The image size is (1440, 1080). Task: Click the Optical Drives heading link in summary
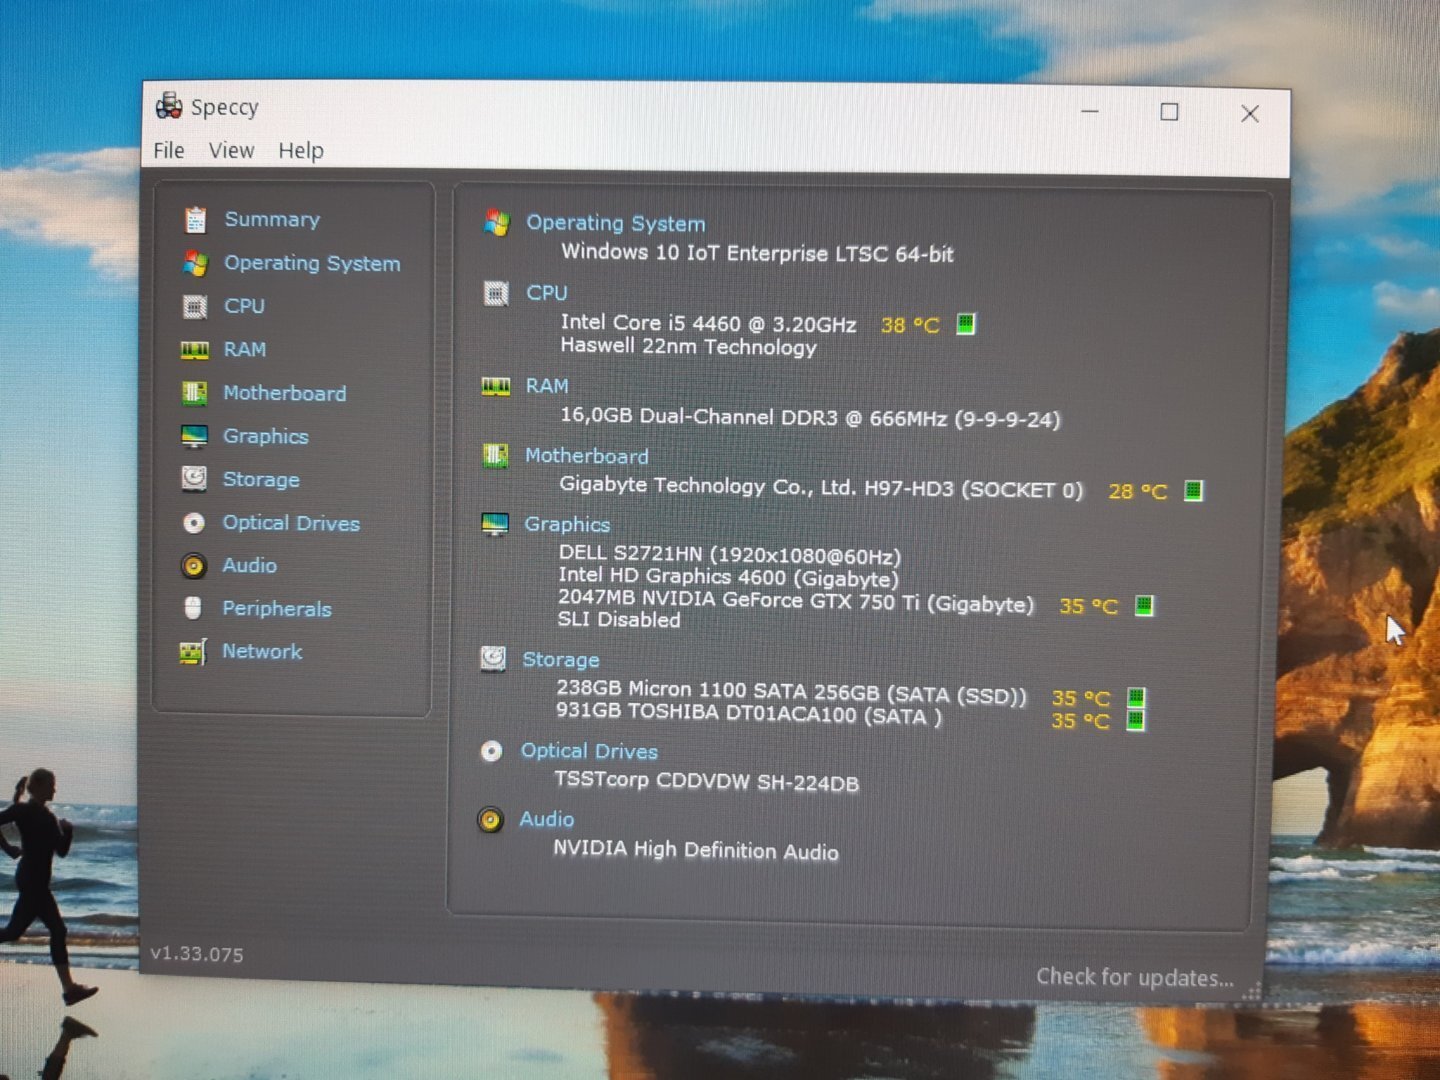[x=589, y=751]
